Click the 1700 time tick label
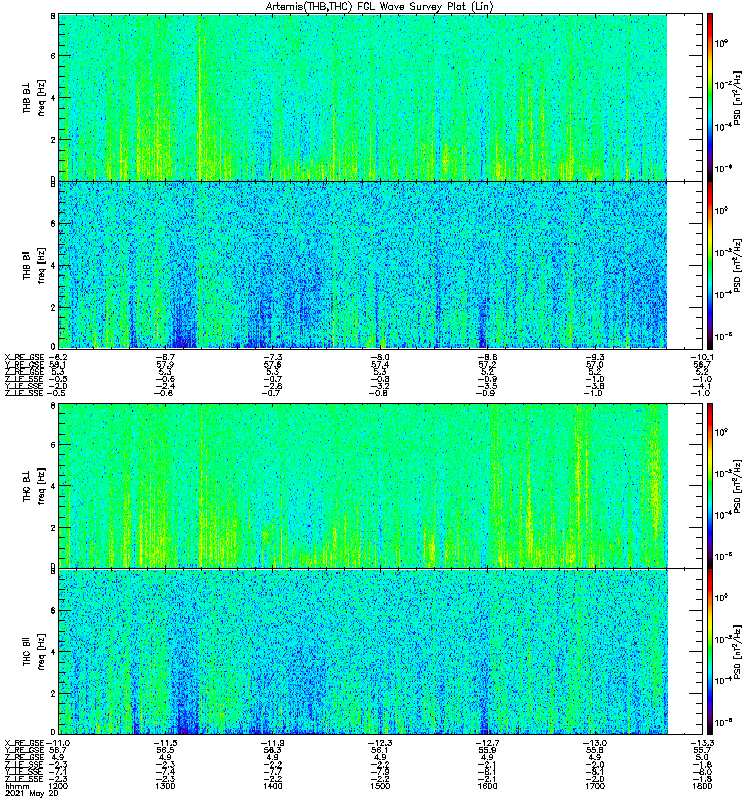 pyautogui.click(x=595, y=786)
